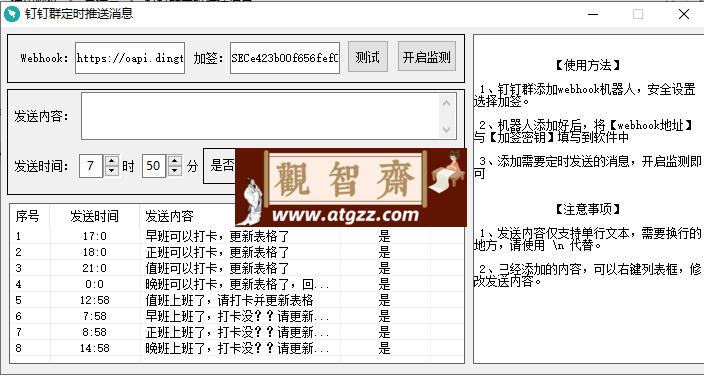
Task: Decrease the minute with the down stepper
Action: pos(175,172)
